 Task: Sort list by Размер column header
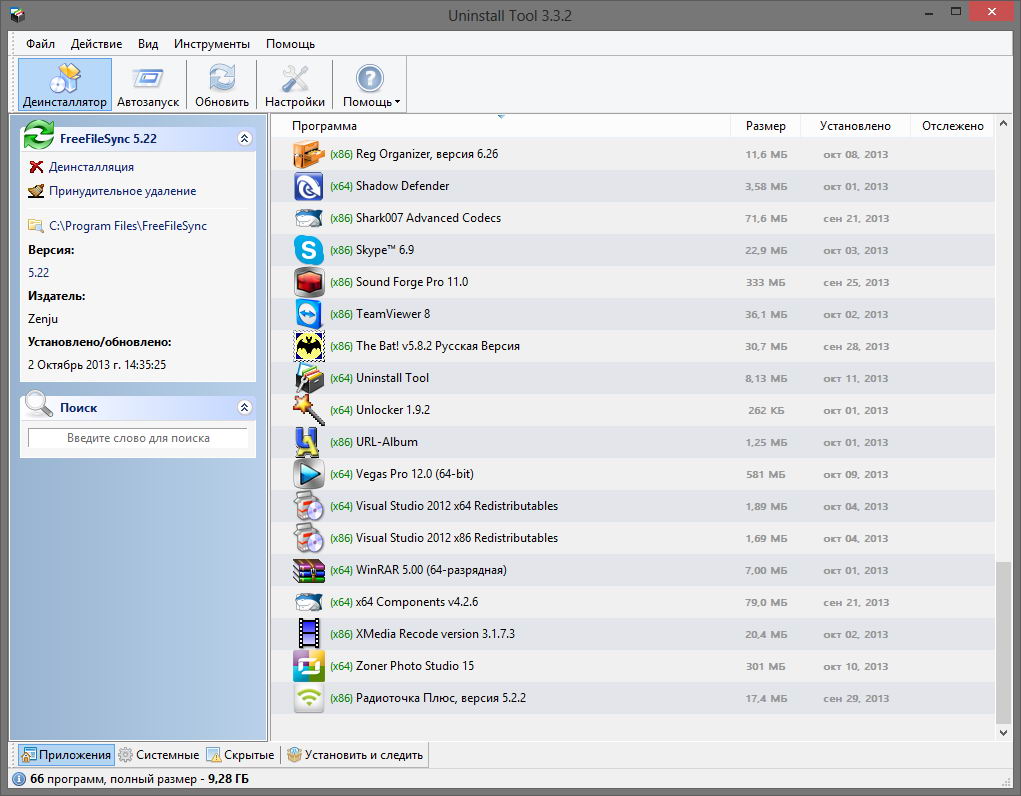(x=765, y=126)
